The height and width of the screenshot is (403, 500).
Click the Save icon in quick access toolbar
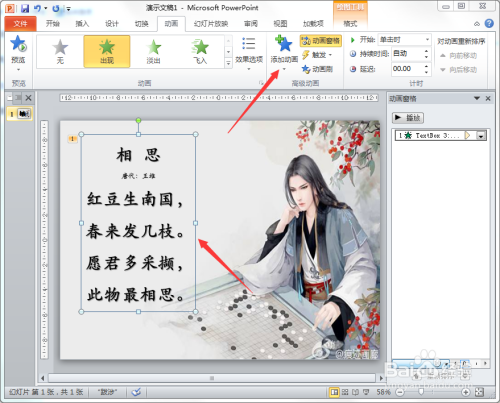[25, 8]
